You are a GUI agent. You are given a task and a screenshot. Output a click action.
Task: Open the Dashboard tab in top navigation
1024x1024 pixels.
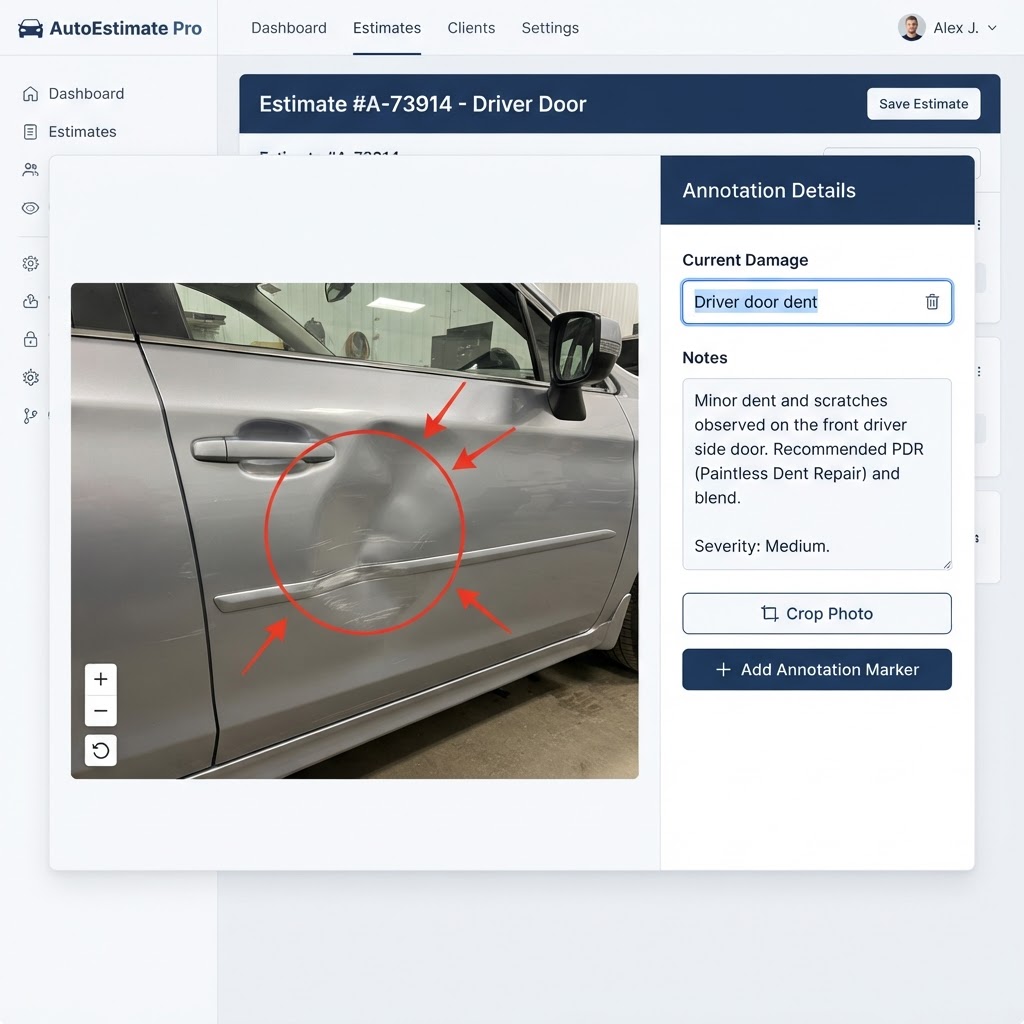(289, 28)
